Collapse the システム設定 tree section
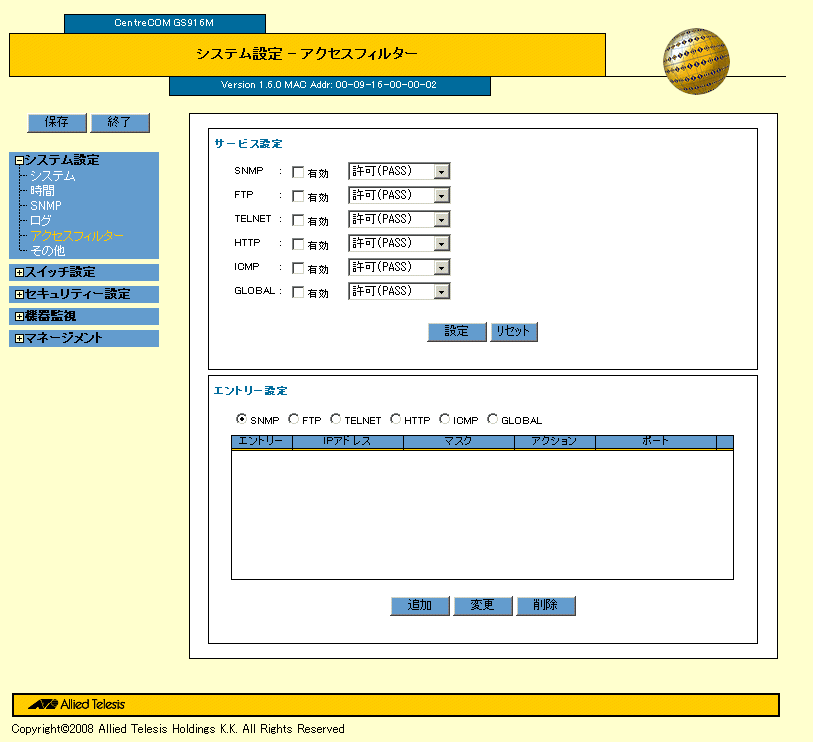 [x=19, y=160]
